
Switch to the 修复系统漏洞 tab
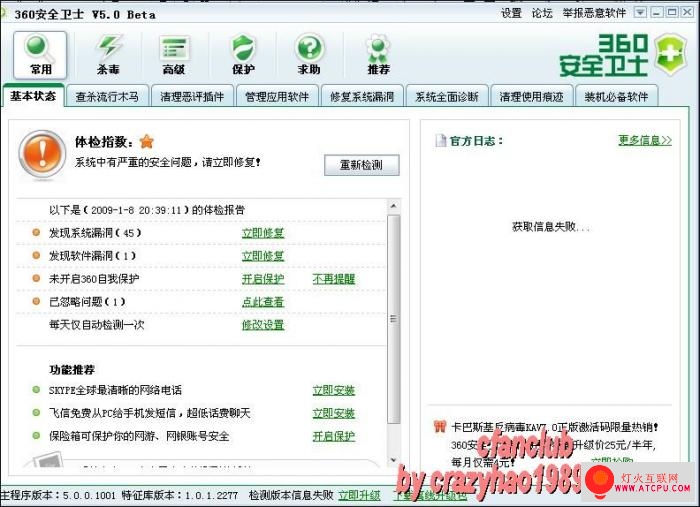click(362, 96)
